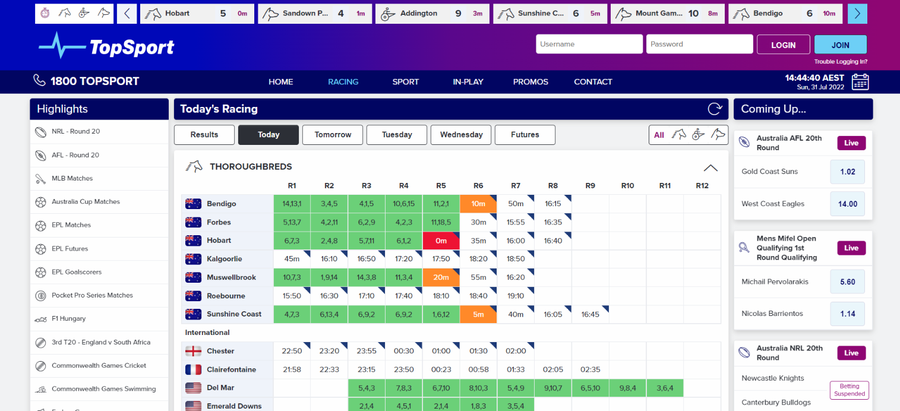Click the Bendigo R6 10m cell
900x411 pixels.
(478, 204)
